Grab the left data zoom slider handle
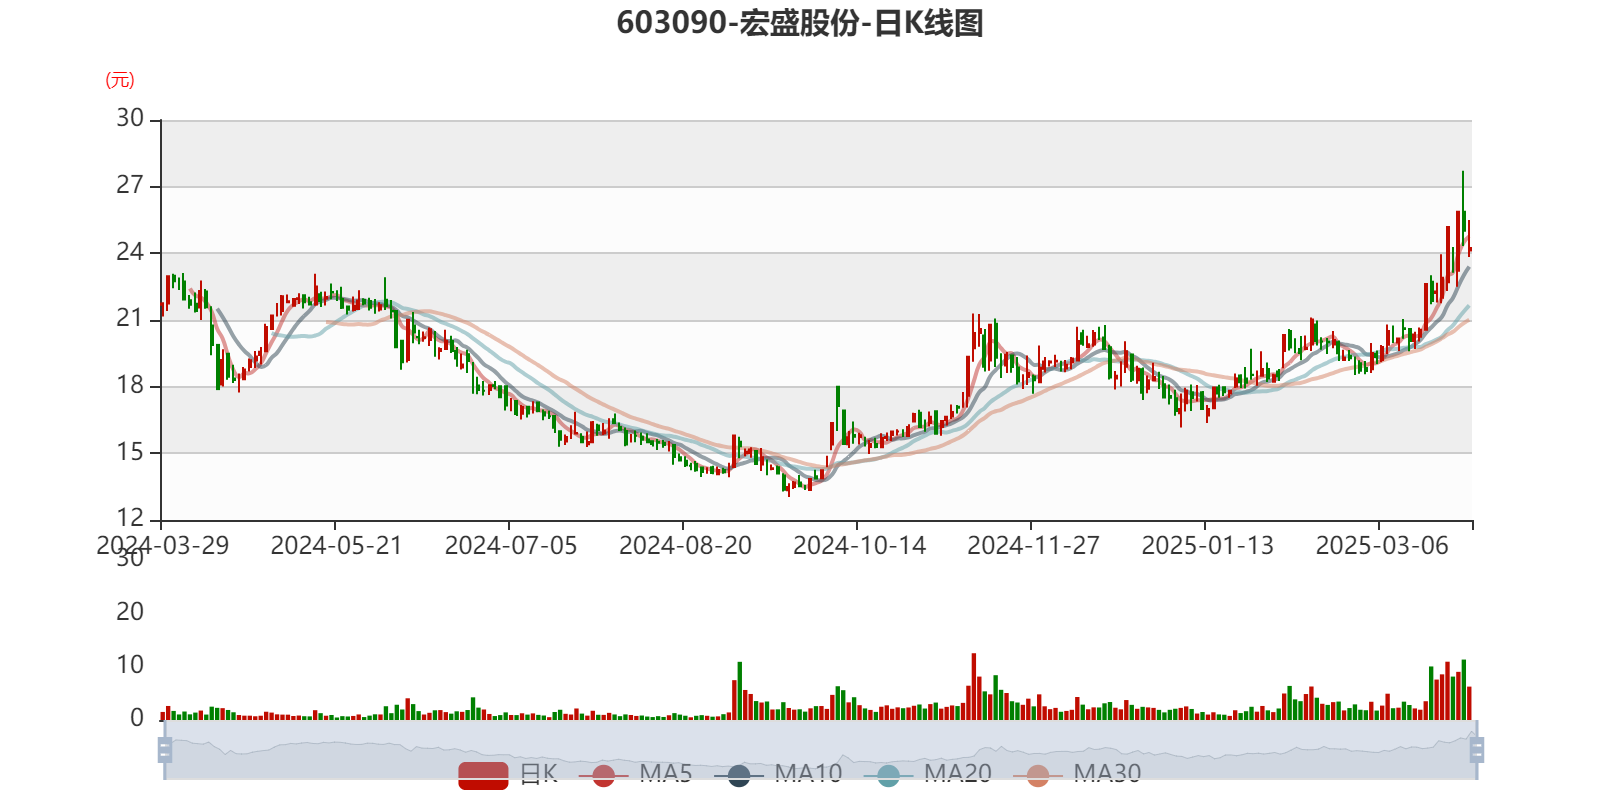The image size is (1600, 800). point(165,750)
